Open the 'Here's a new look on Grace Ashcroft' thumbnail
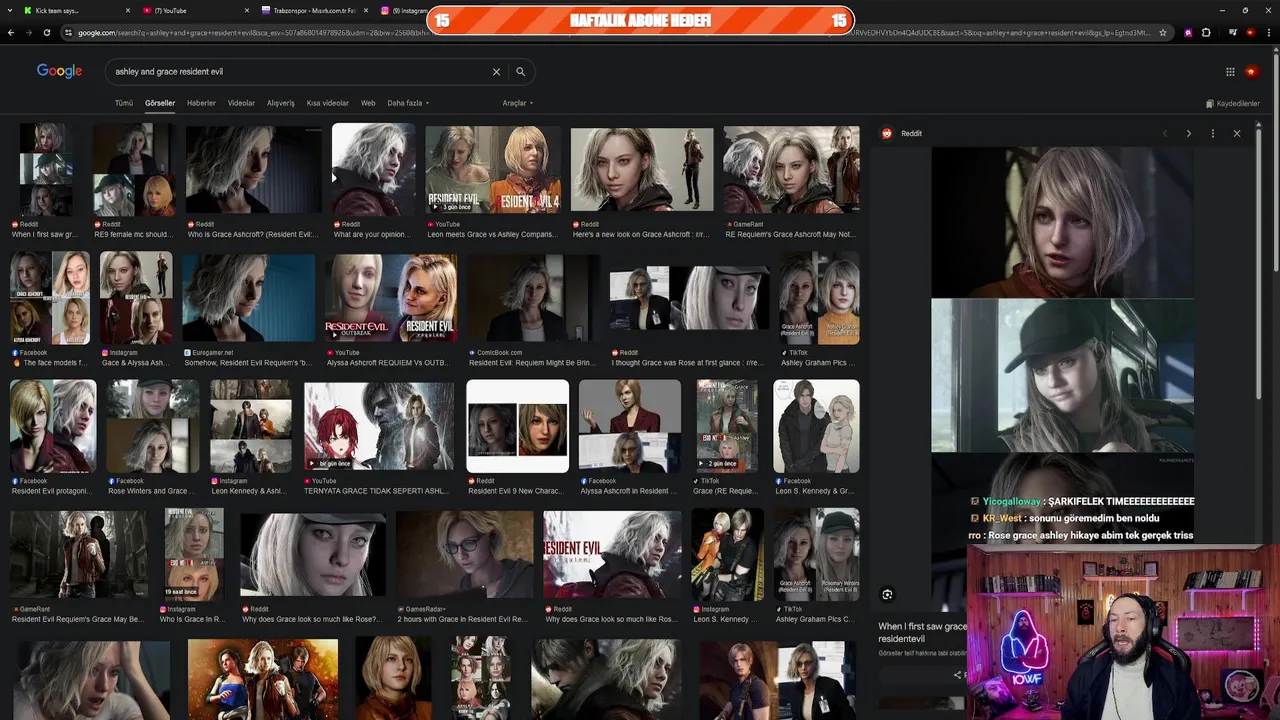 coord(642,169)
